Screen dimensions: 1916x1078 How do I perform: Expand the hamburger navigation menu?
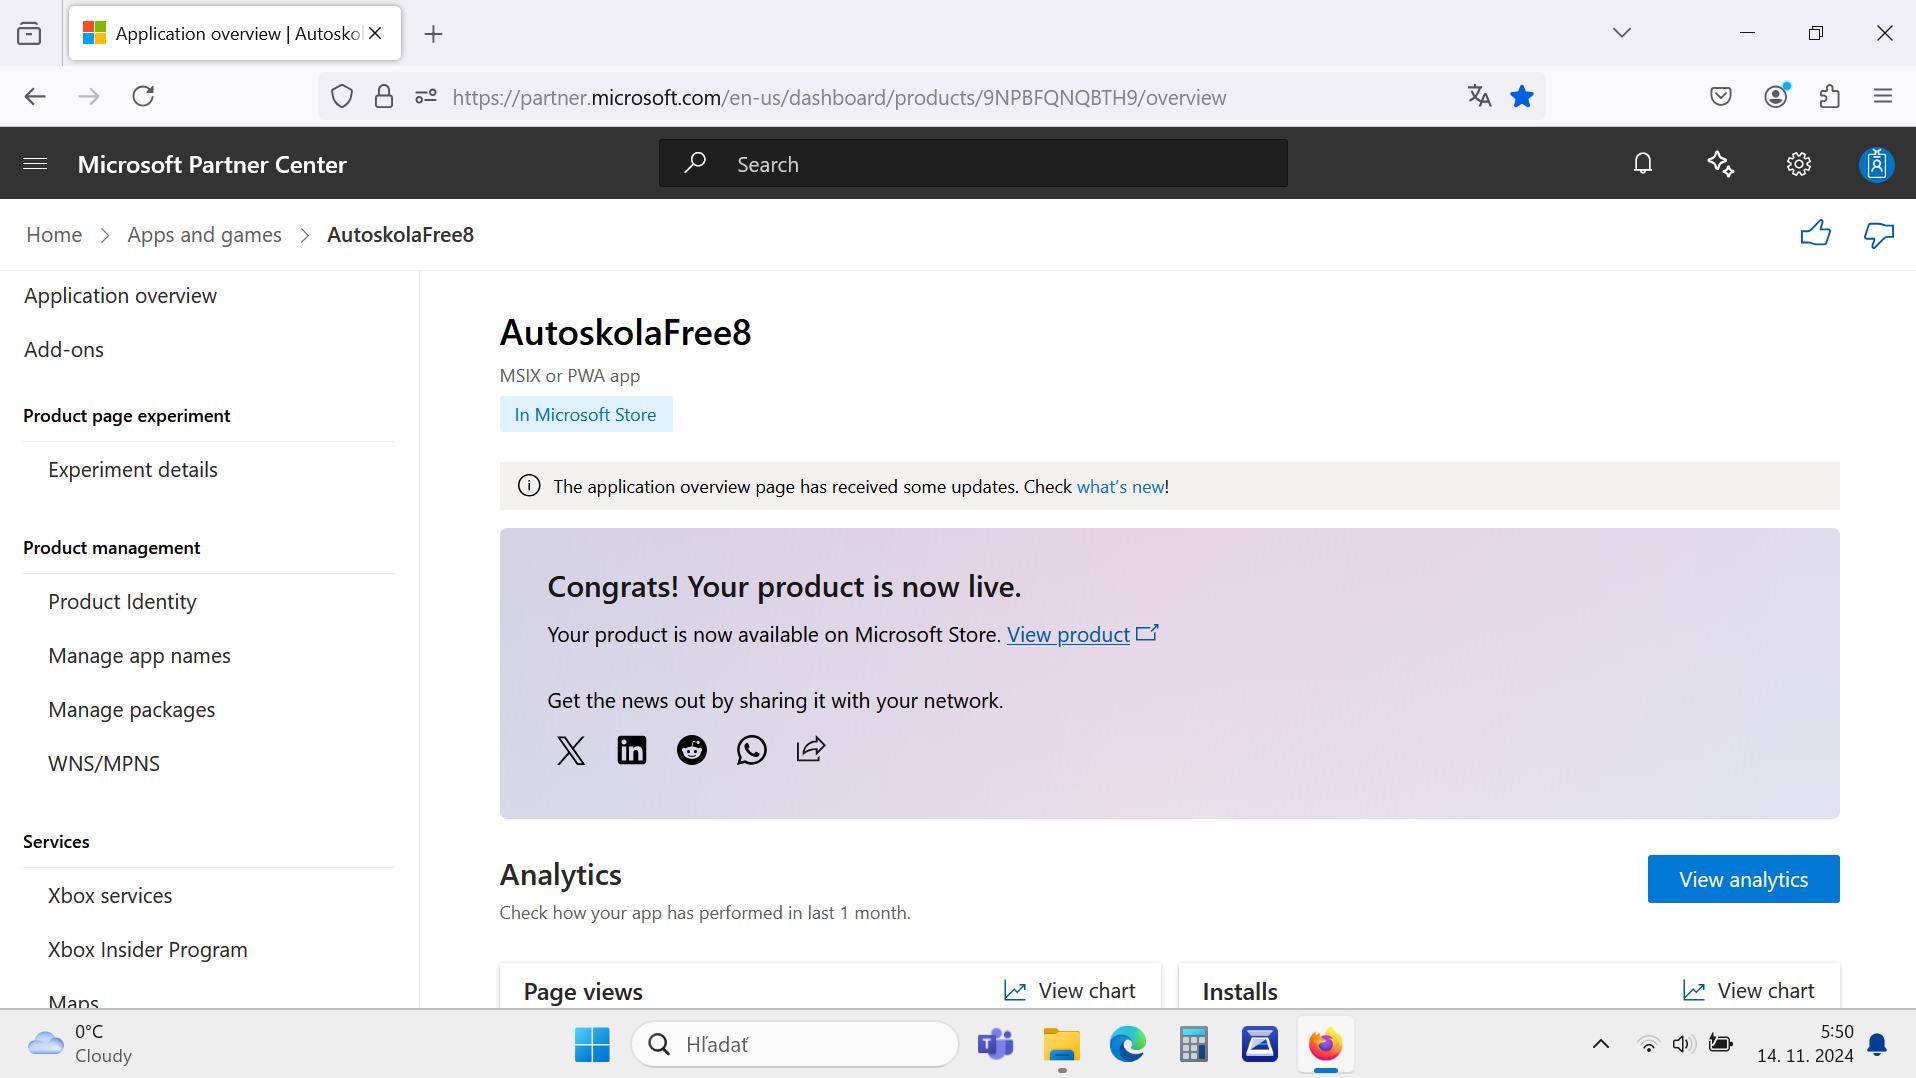pos(35,164)
